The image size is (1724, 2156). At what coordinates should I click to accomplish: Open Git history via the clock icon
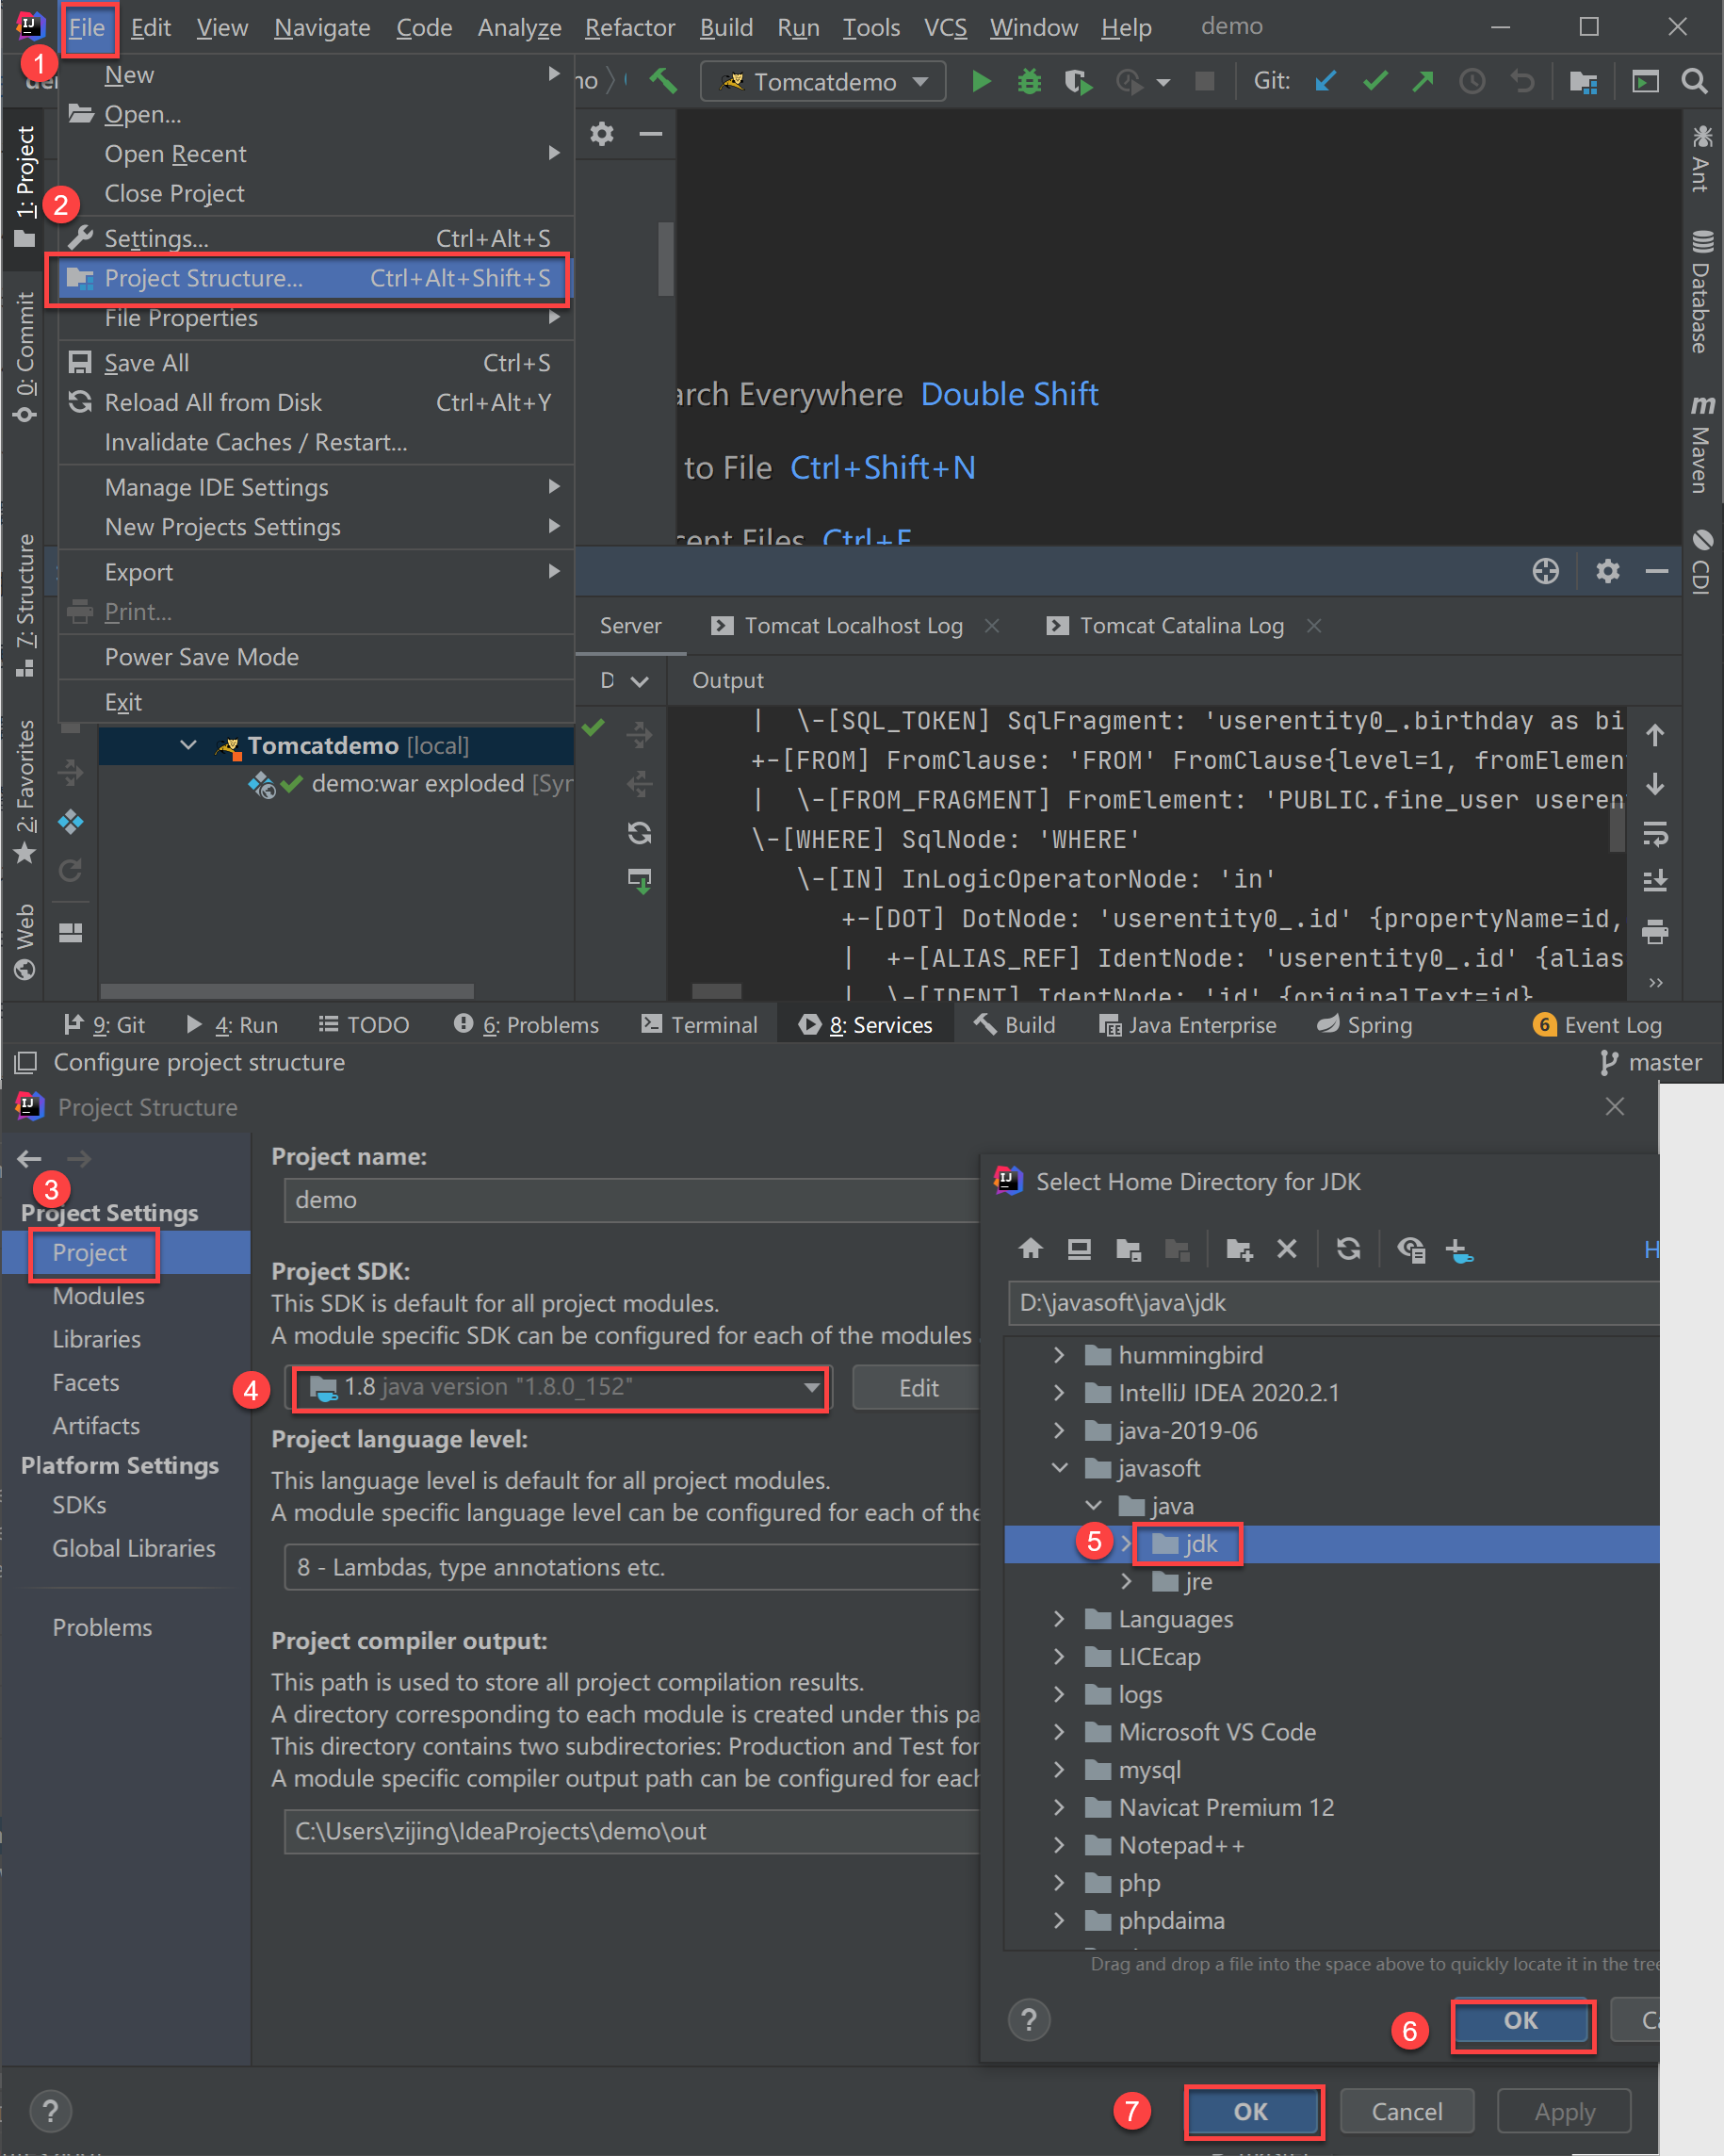point(1472,81)
